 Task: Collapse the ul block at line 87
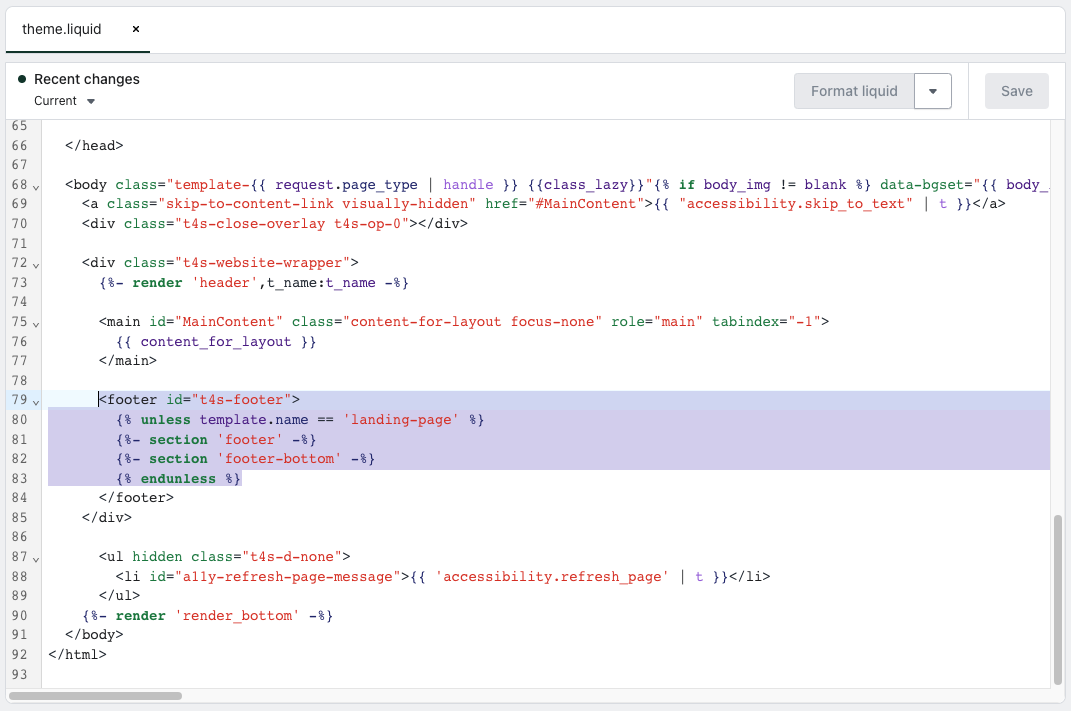tap(36, 558)
